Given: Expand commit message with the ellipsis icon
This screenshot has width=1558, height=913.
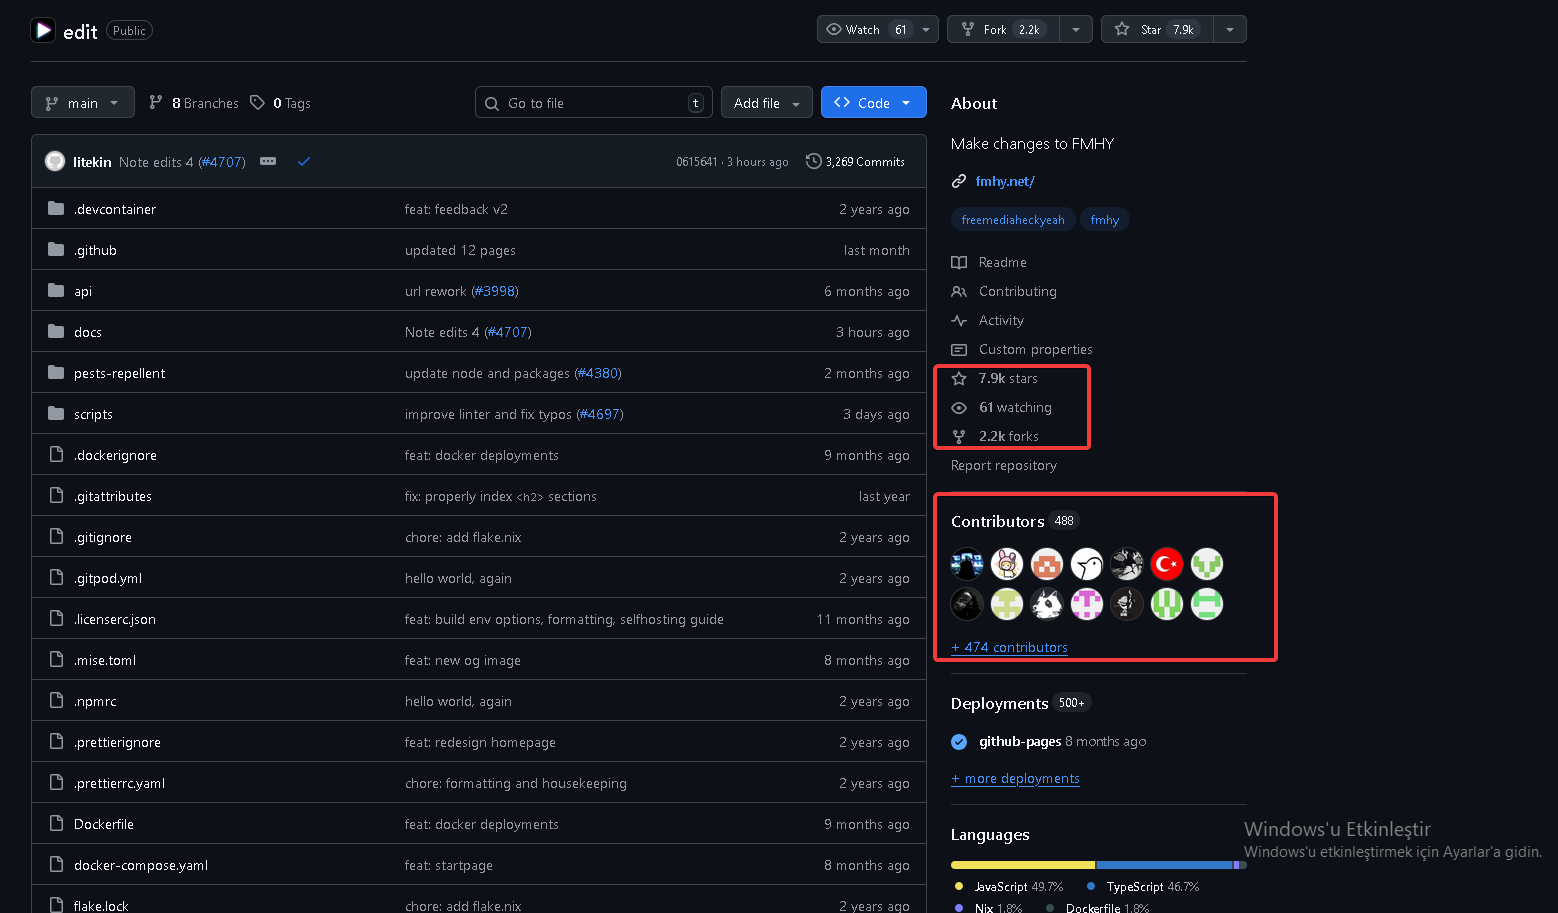Looking at the screenshot, I should (268, 161).
